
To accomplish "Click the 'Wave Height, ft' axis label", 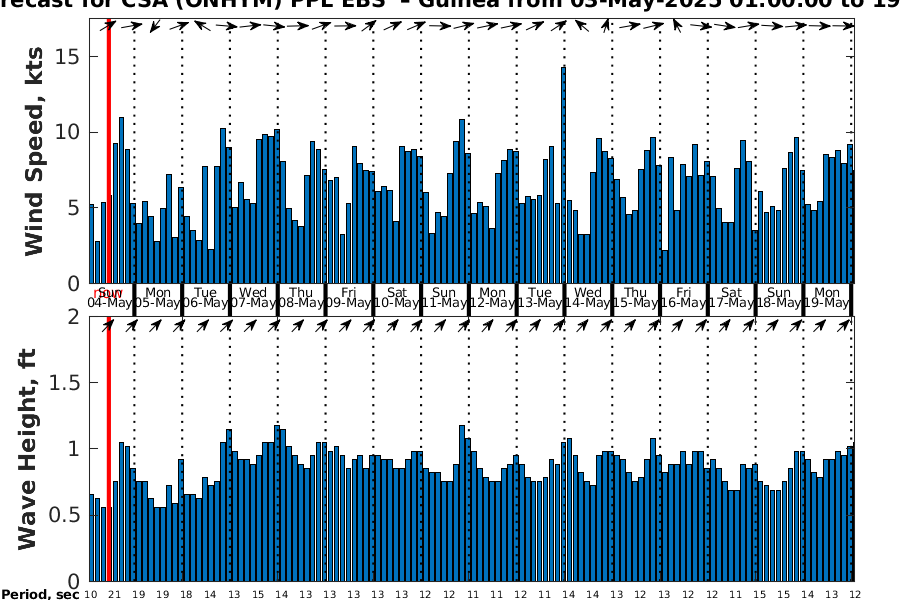I will (x=27, y=449).
